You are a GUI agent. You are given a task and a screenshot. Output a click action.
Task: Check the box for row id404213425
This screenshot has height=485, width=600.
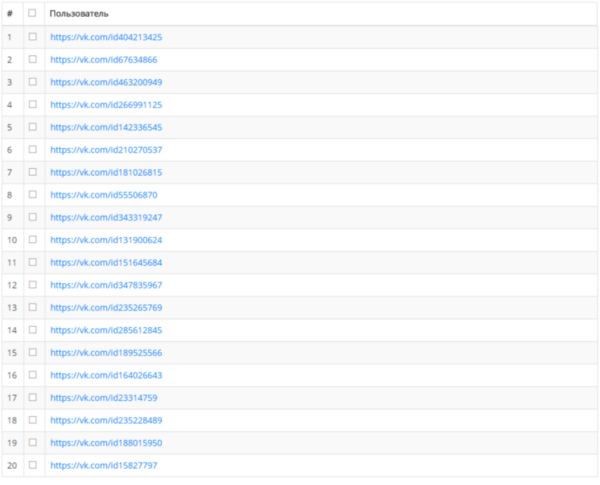[x=33, y=37]
